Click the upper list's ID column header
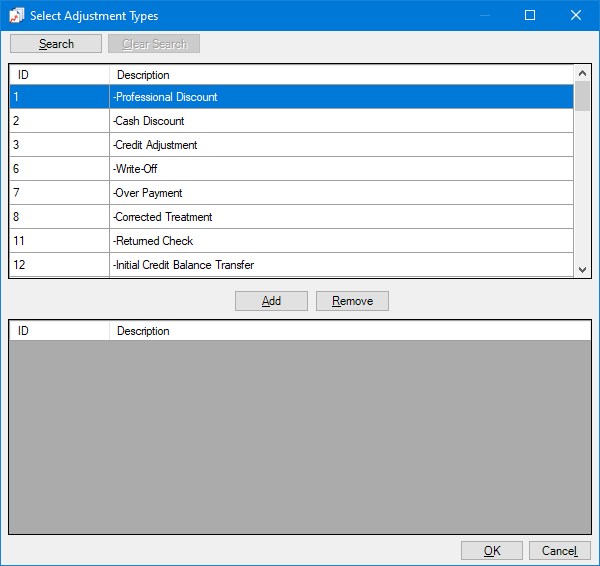The height and width of the screenshot is (566, 600). [59, 75]
